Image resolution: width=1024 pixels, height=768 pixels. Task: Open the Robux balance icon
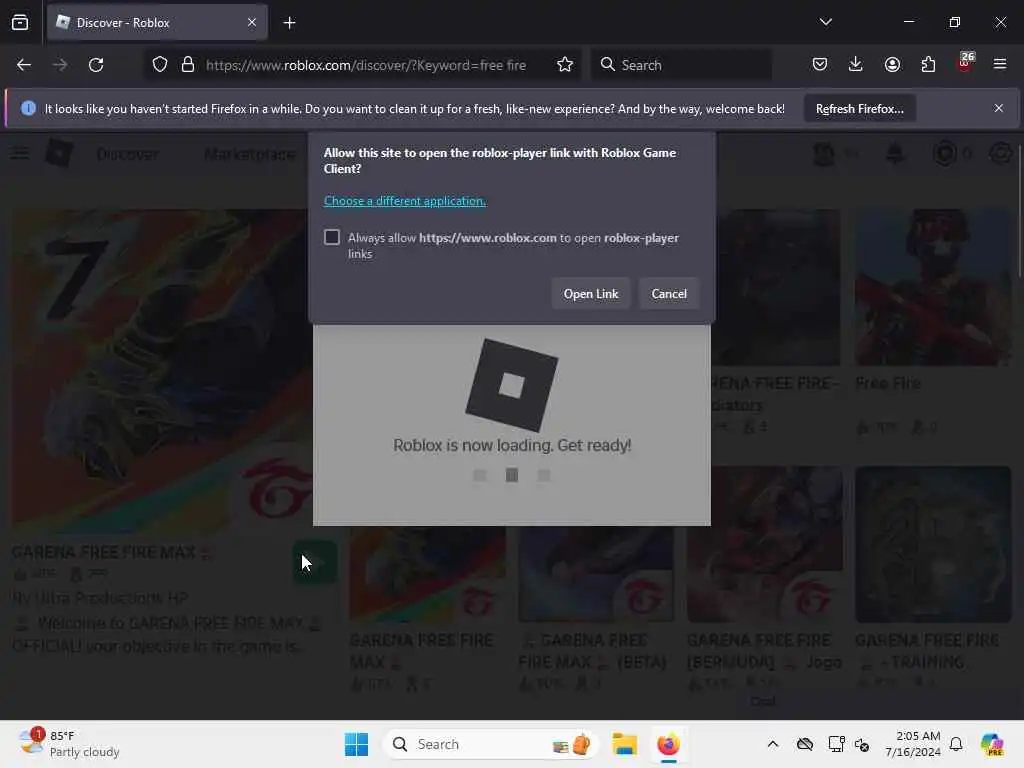coord(945,153)
